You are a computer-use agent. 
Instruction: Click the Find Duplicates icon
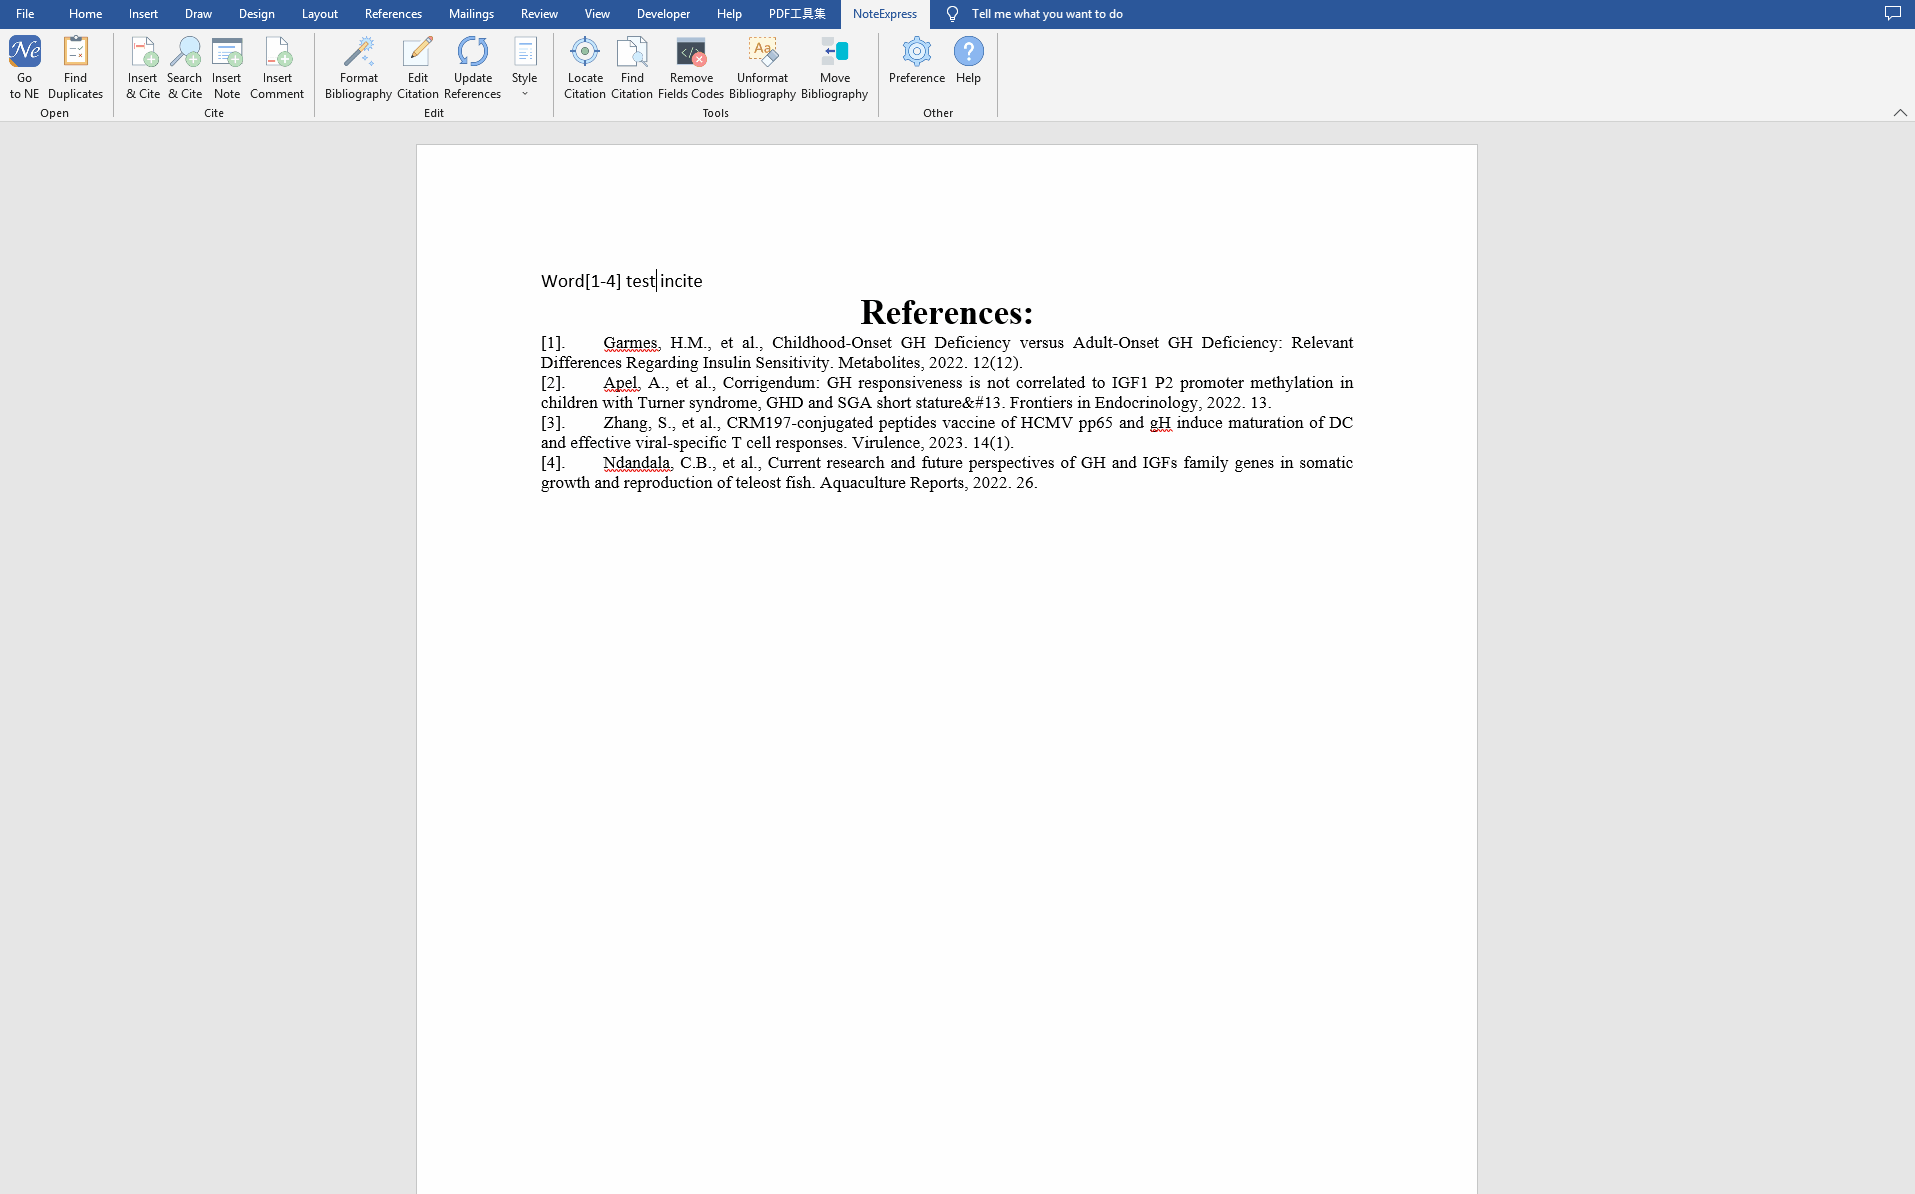click(75, 67)
